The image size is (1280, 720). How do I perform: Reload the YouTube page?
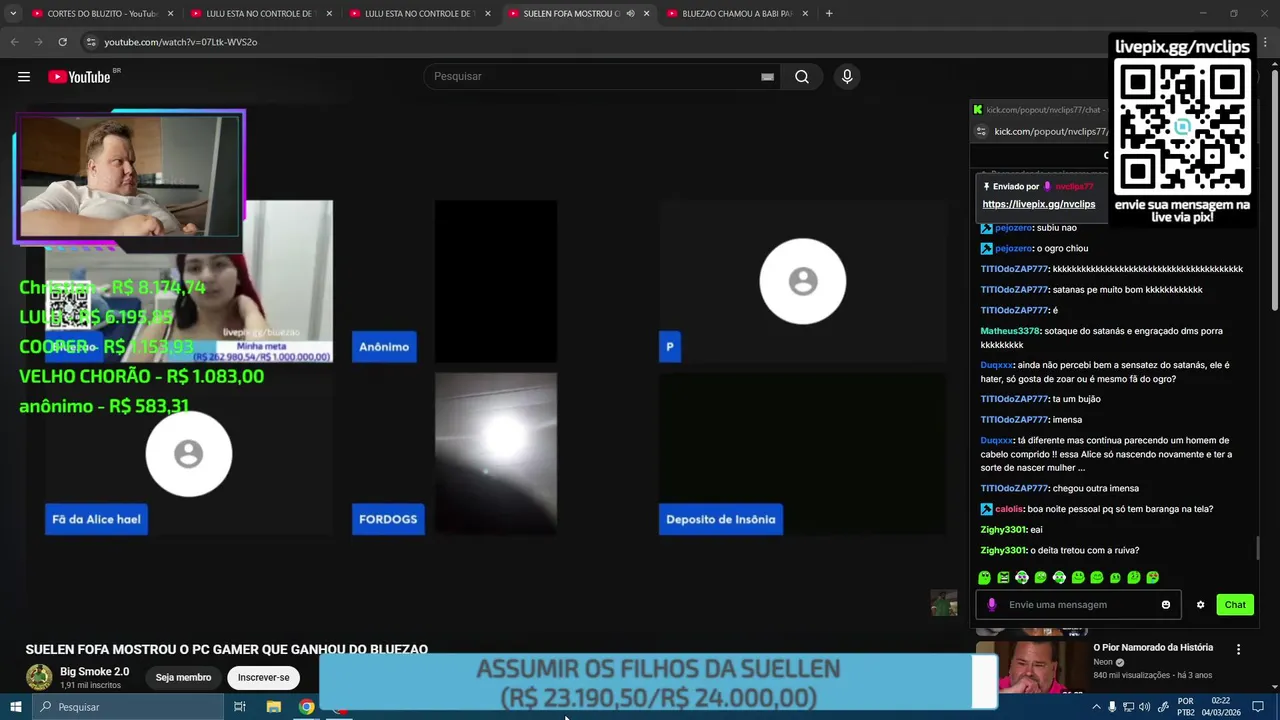tap(62, 42)
